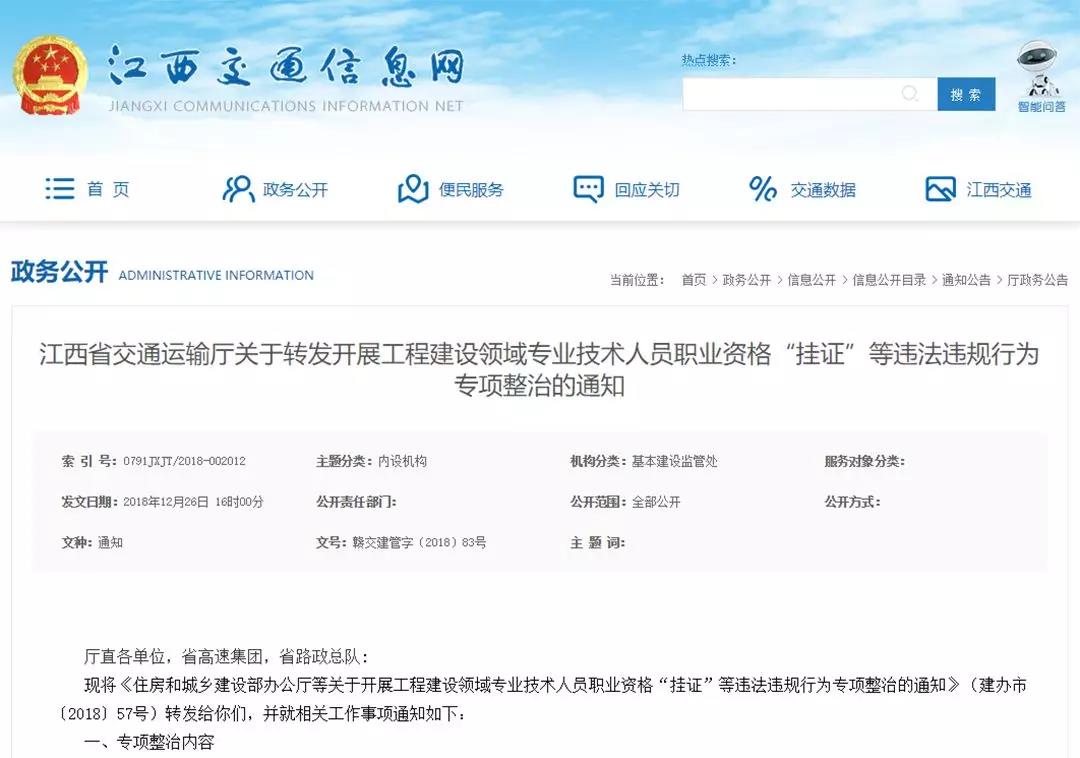Open 通知公告 in the breadcrumb
The image size is (1080, 758).
[x=965, y=281]
